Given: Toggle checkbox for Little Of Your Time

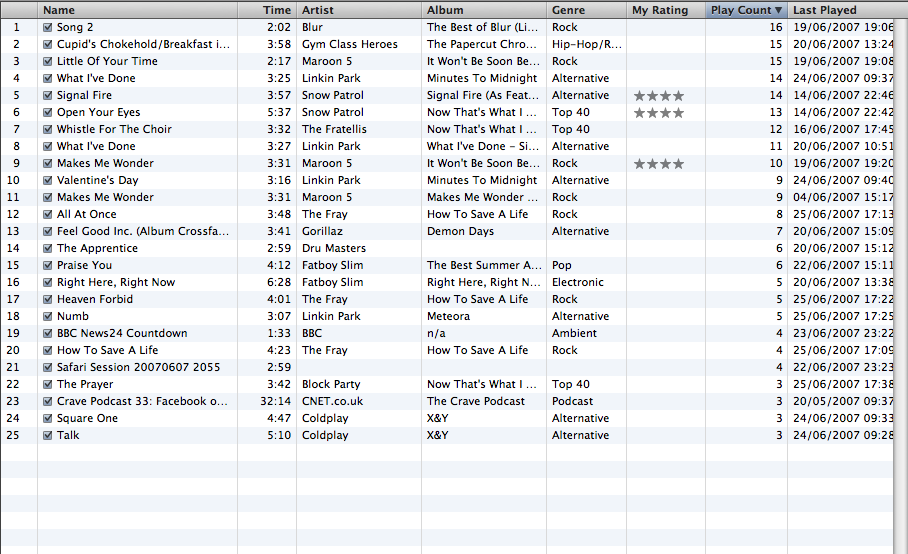Looking at the screenshot, I should (47, 61).
